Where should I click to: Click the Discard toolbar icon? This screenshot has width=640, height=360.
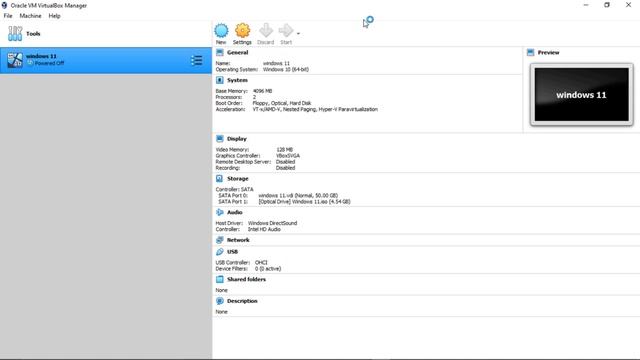[266, 31]
